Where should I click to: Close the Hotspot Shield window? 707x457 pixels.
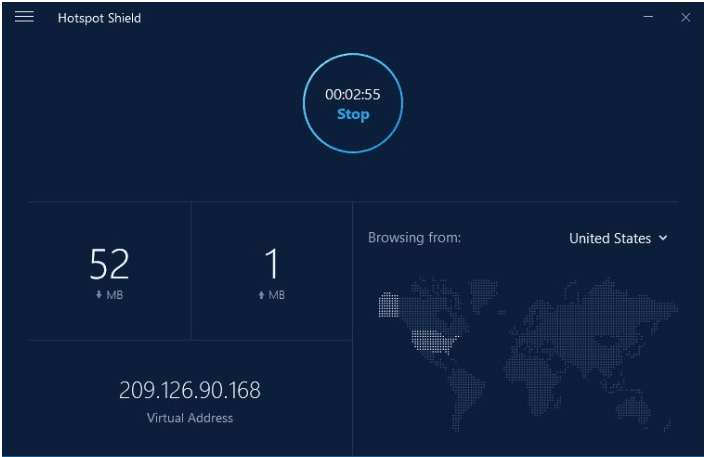click(685, 18)
